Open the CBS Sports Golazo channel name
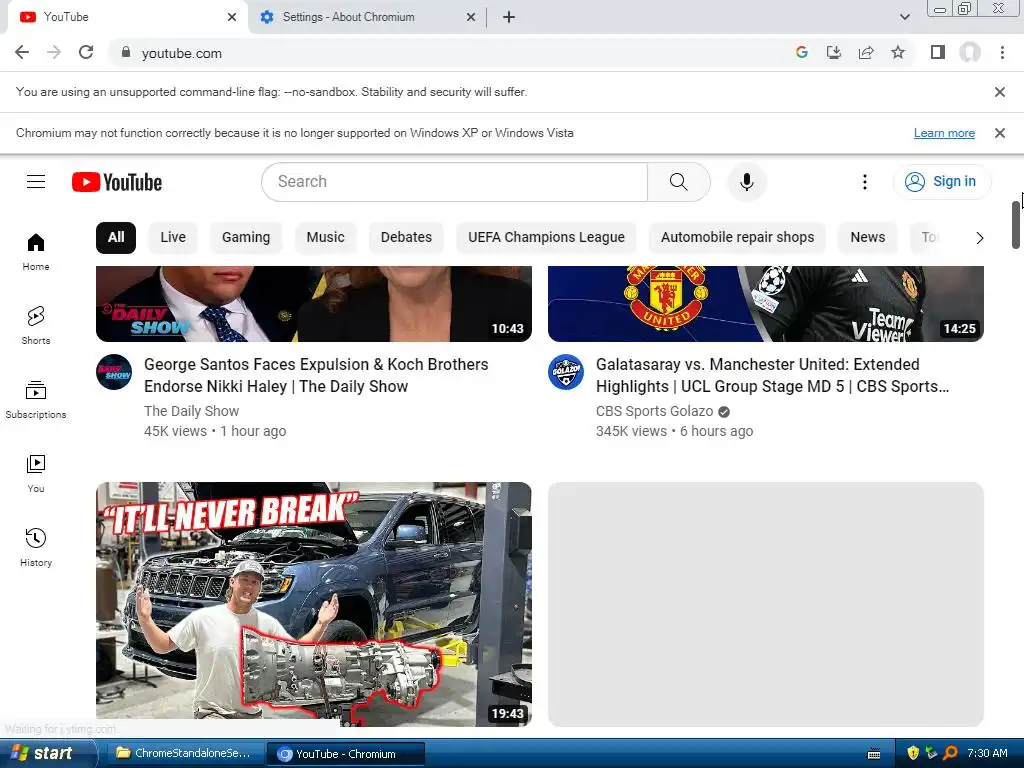The image size is (1024, 768). [x=654, y=411]
